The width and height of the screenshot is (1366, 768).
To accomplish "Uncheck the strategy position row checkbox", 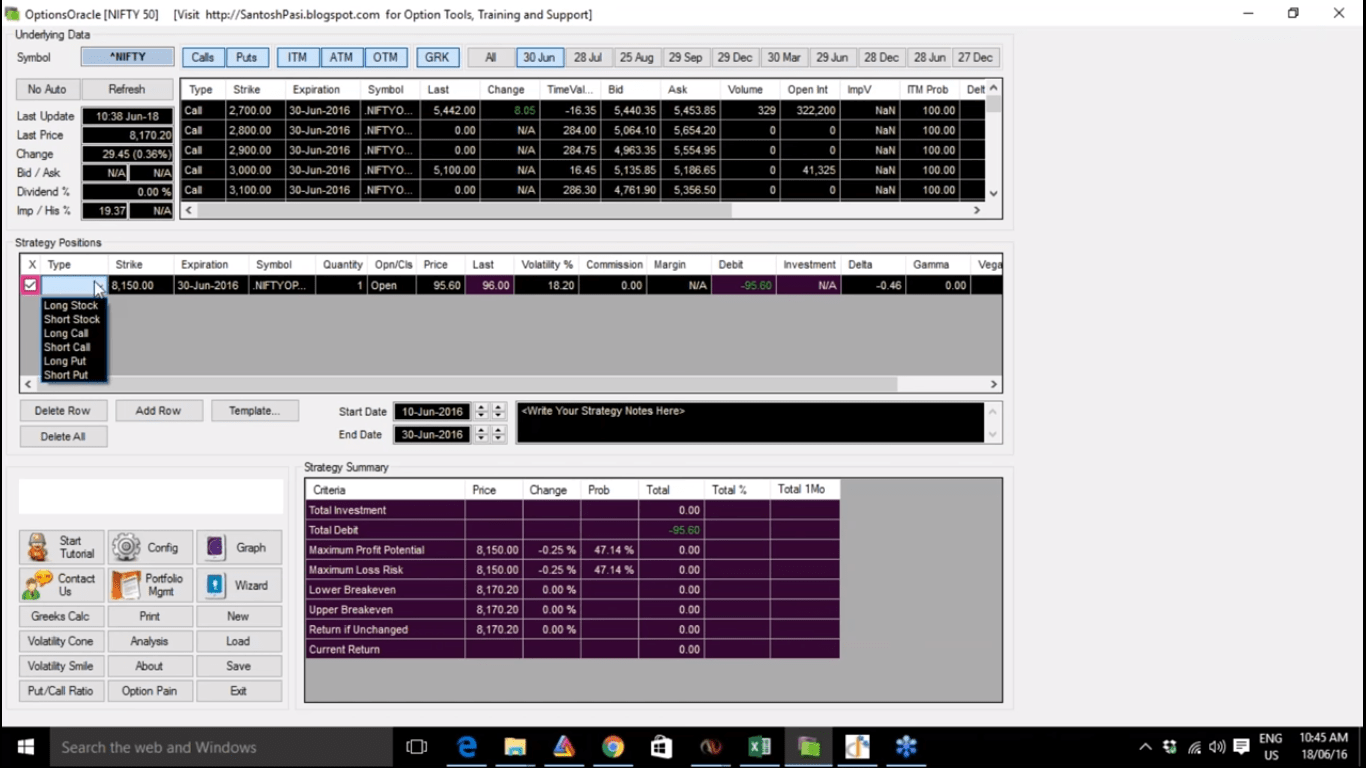I will (30, 285).
